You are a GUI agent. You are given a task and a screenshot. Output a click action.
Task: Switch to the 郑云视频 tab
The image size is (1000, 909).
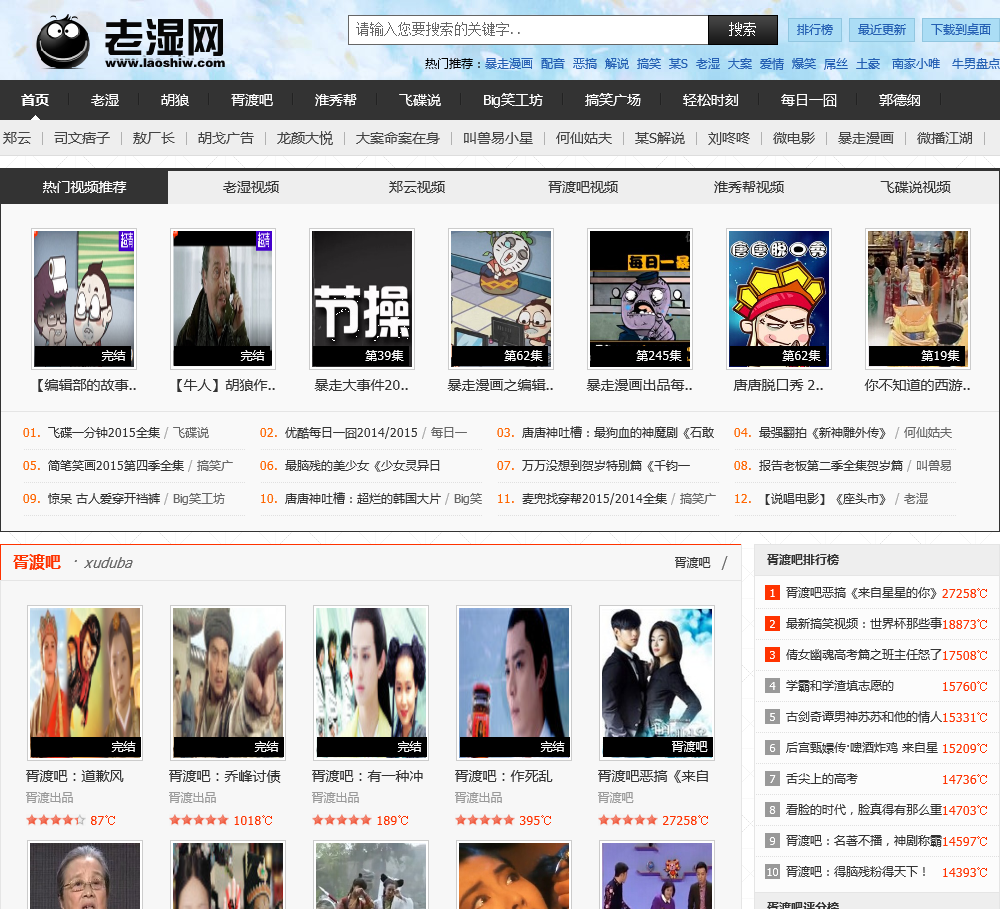coord(416,187)
